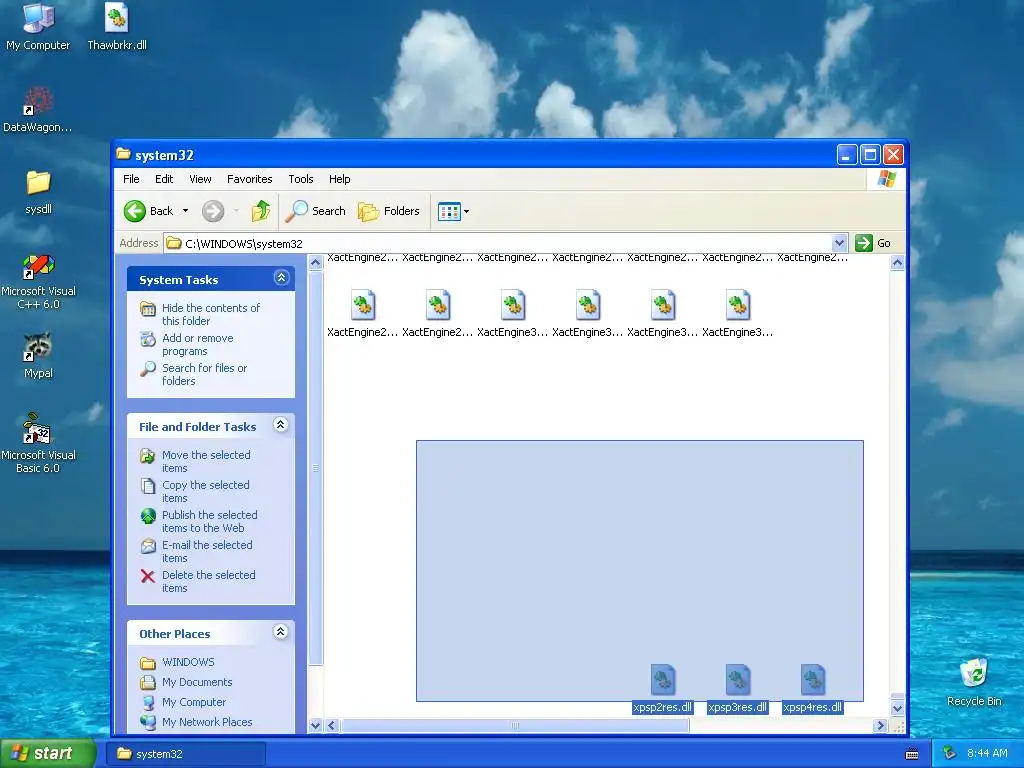Click Search for files or folders
The image size is (1024, 768).
(204, 374)
